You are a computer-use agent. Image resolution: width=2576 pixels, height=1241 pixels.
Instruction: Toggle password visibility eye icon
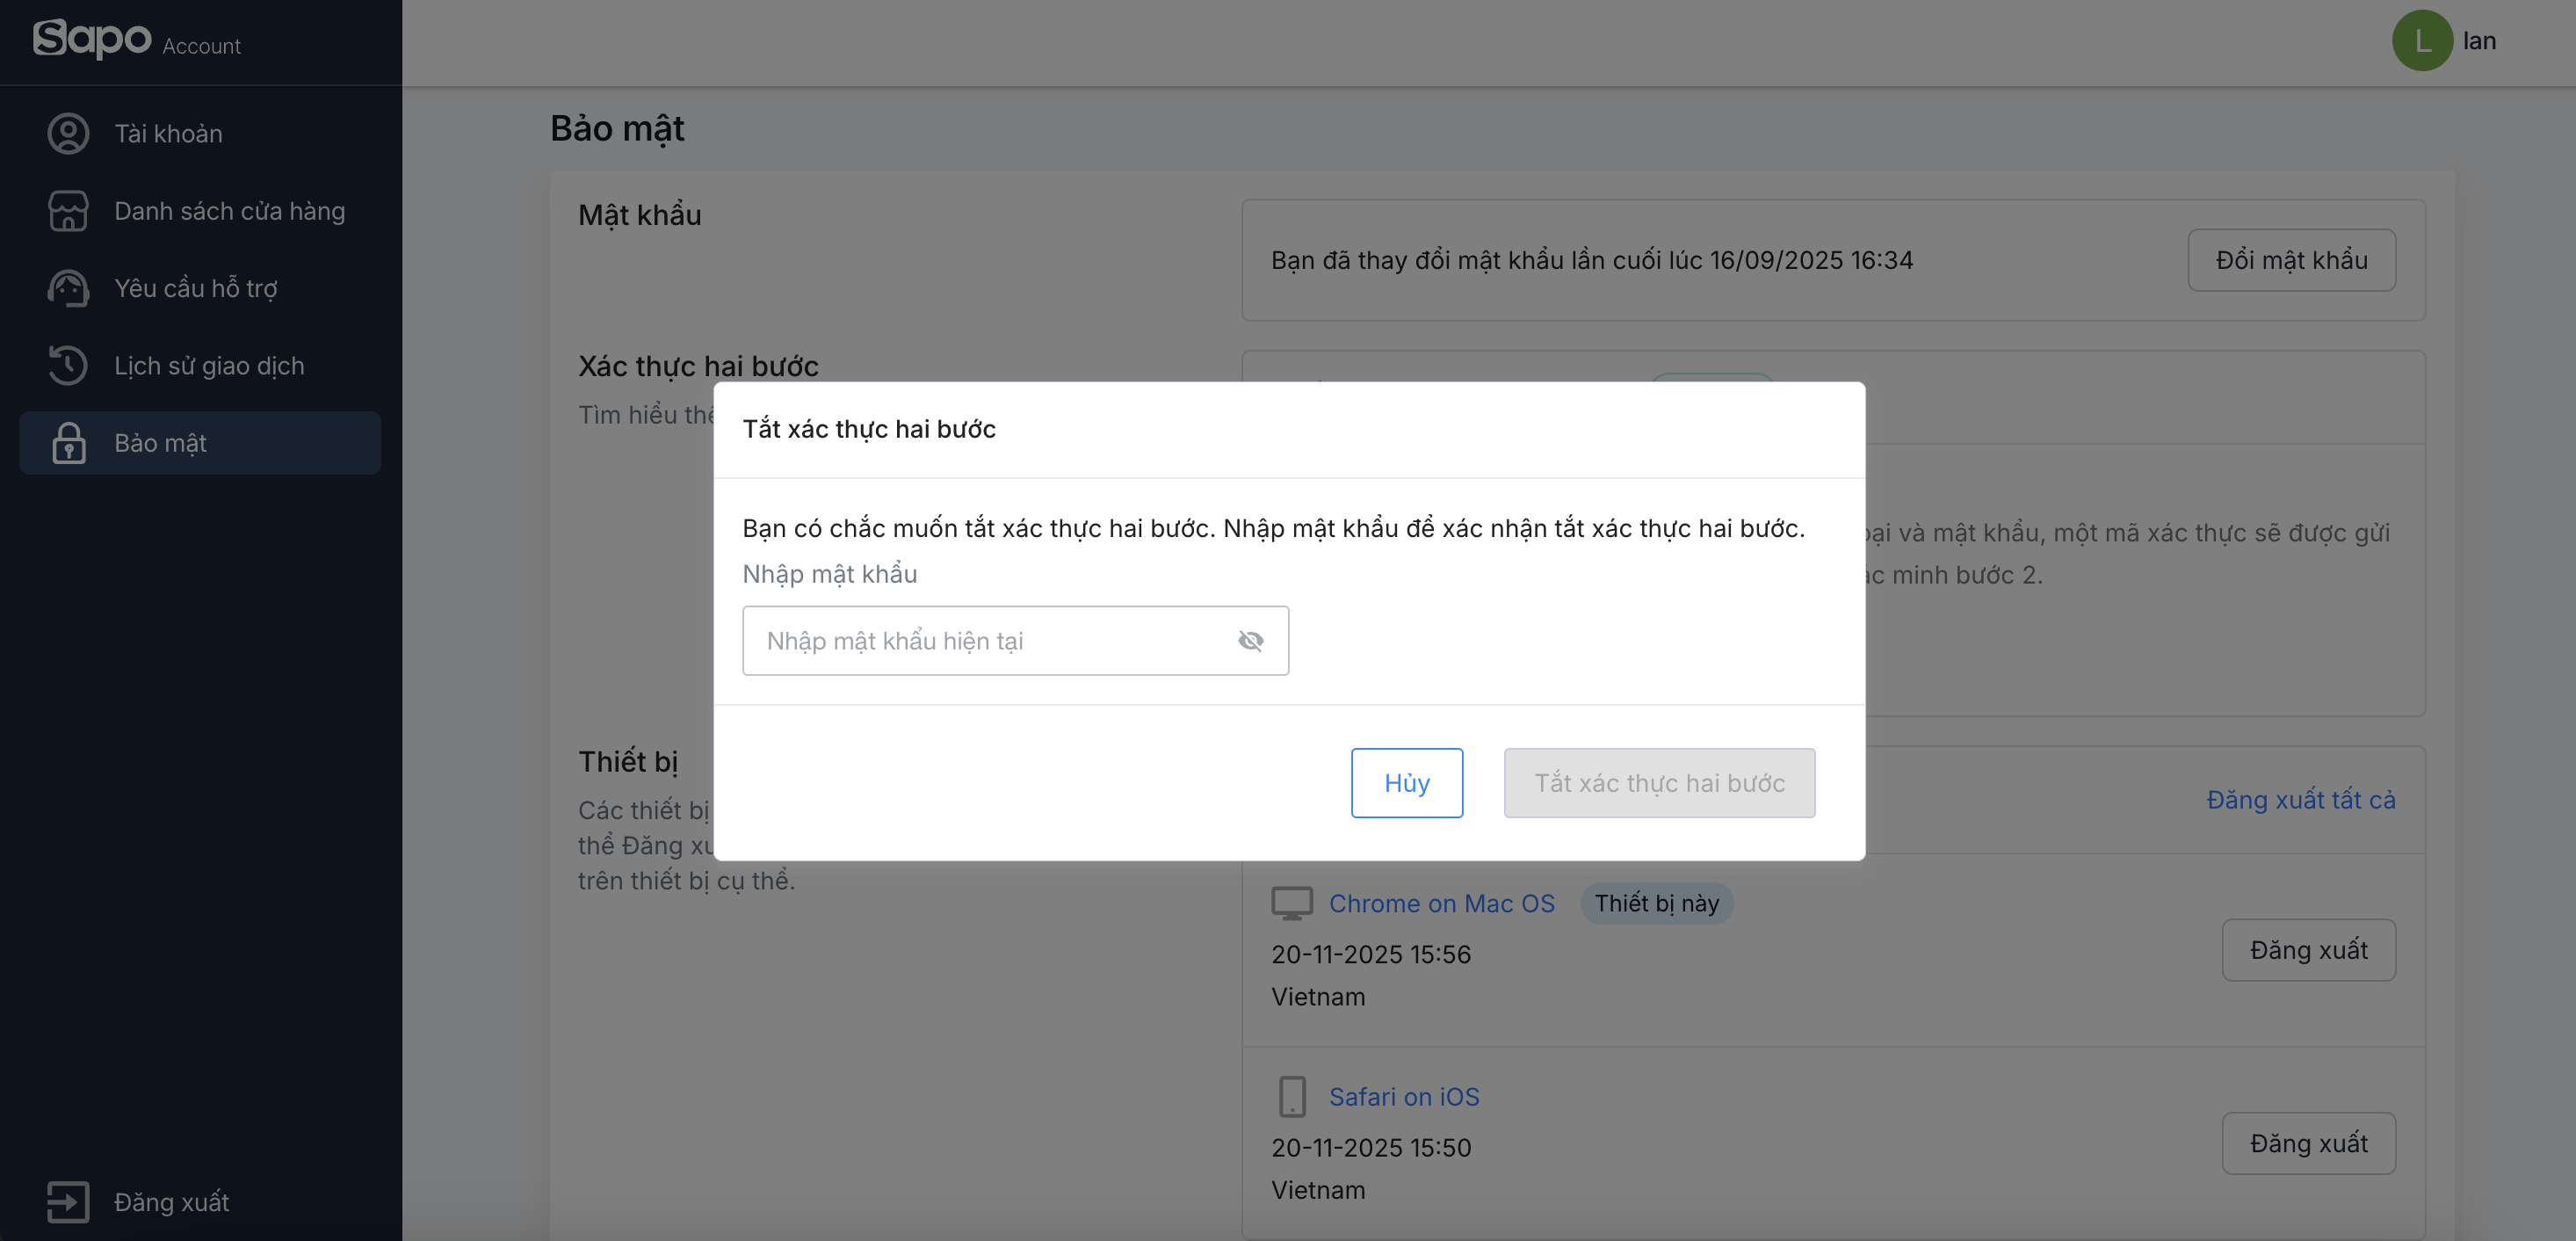click(1250, 641)
